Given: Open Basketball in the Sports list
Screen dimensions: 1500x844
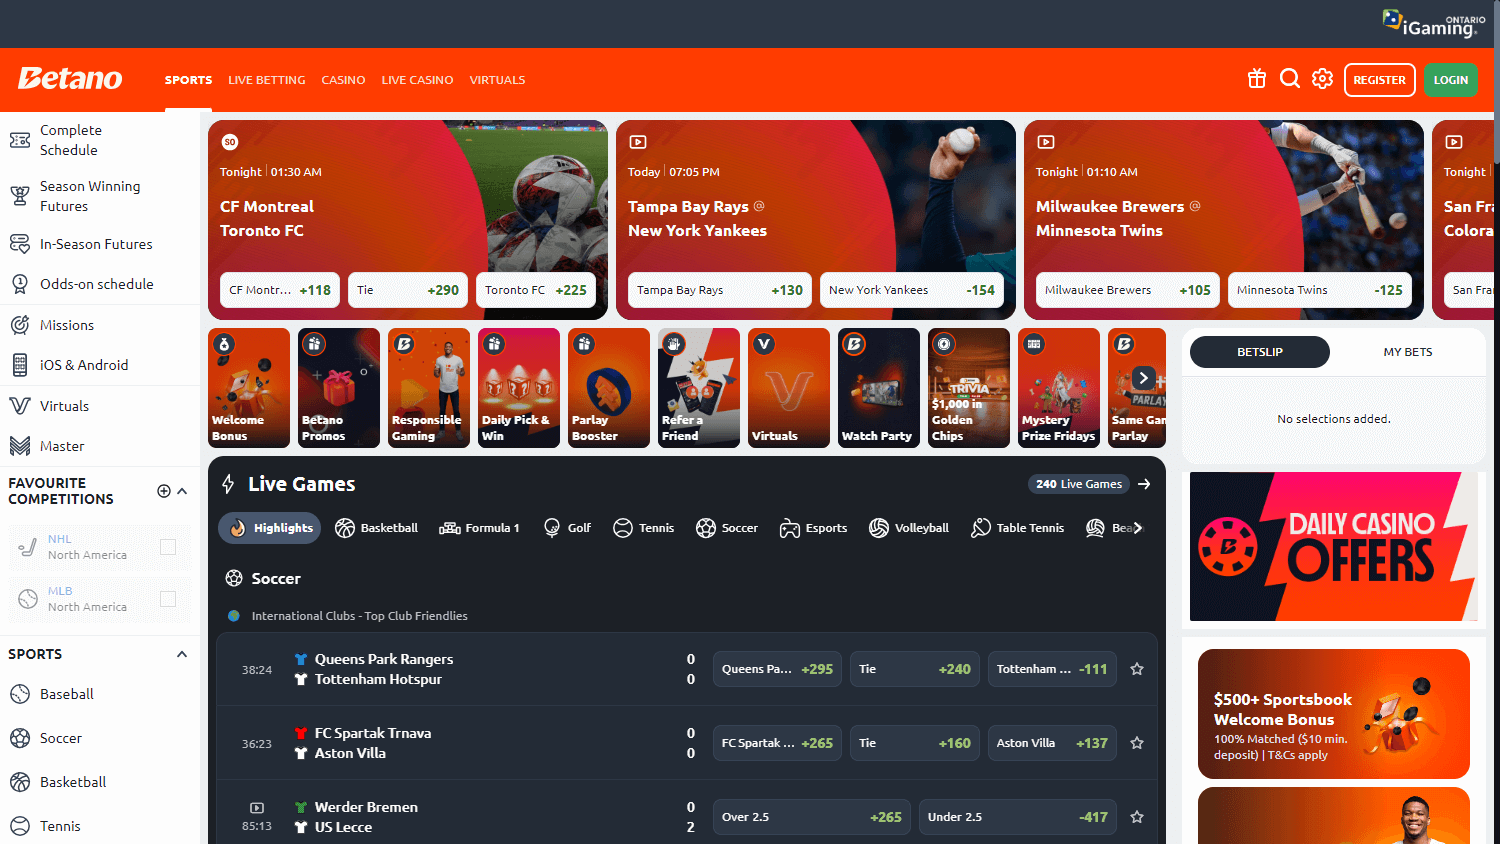Looking at the screenshot, I should (100, 782).
